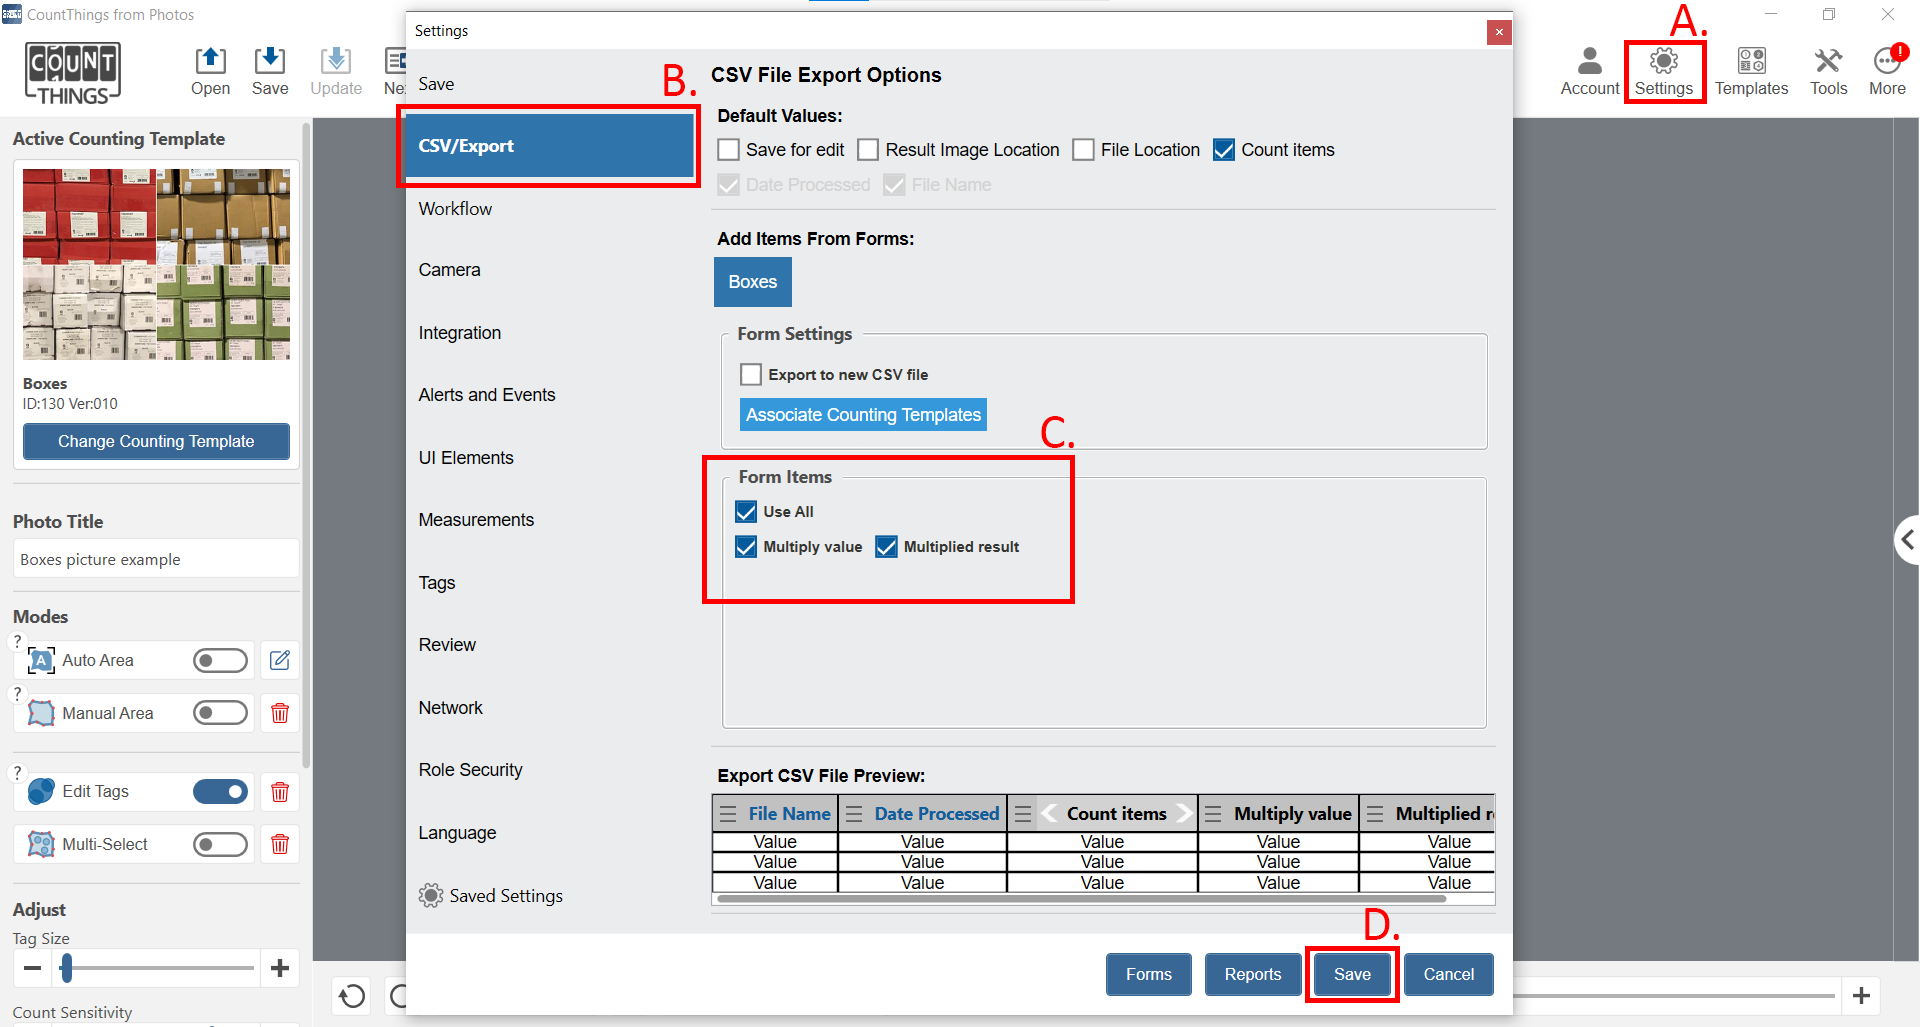Adjust the Tag Size slider handle
This screenshot has width=1920, height=1027.
pyautogui.click(x=67, y=968)
